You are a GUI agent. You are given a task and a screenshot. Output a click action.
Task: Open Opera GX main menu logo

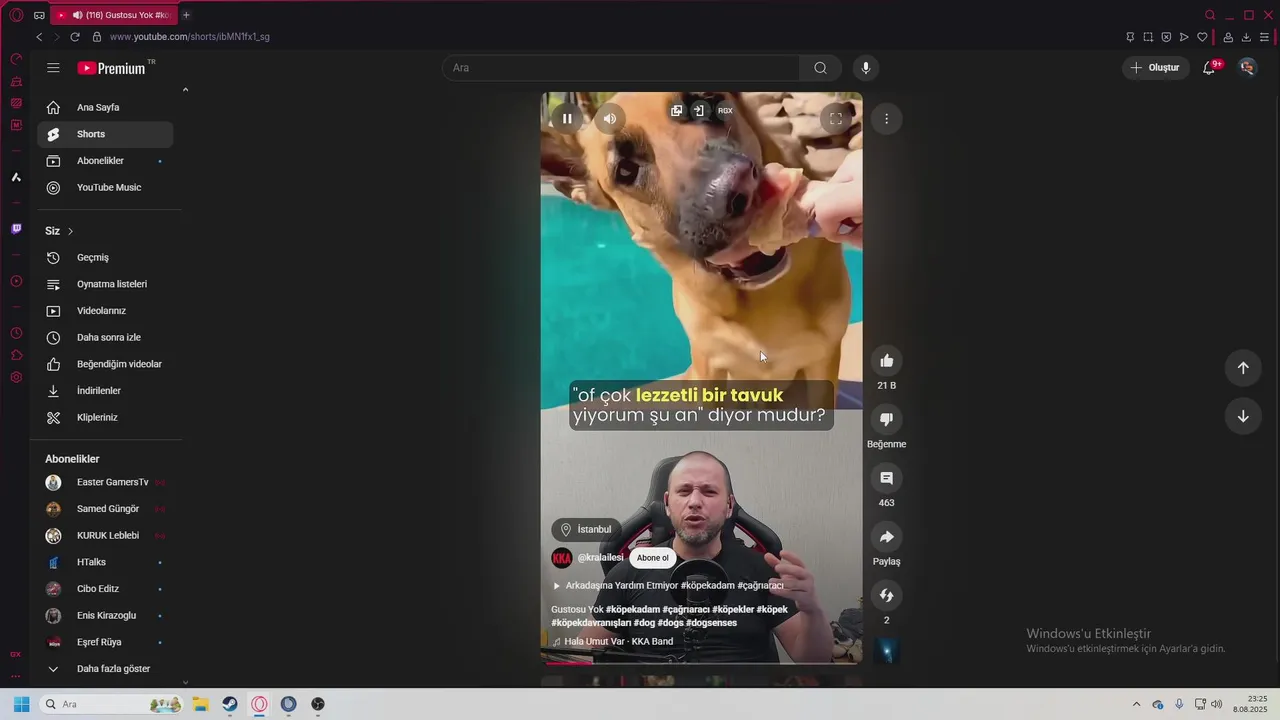16,15
